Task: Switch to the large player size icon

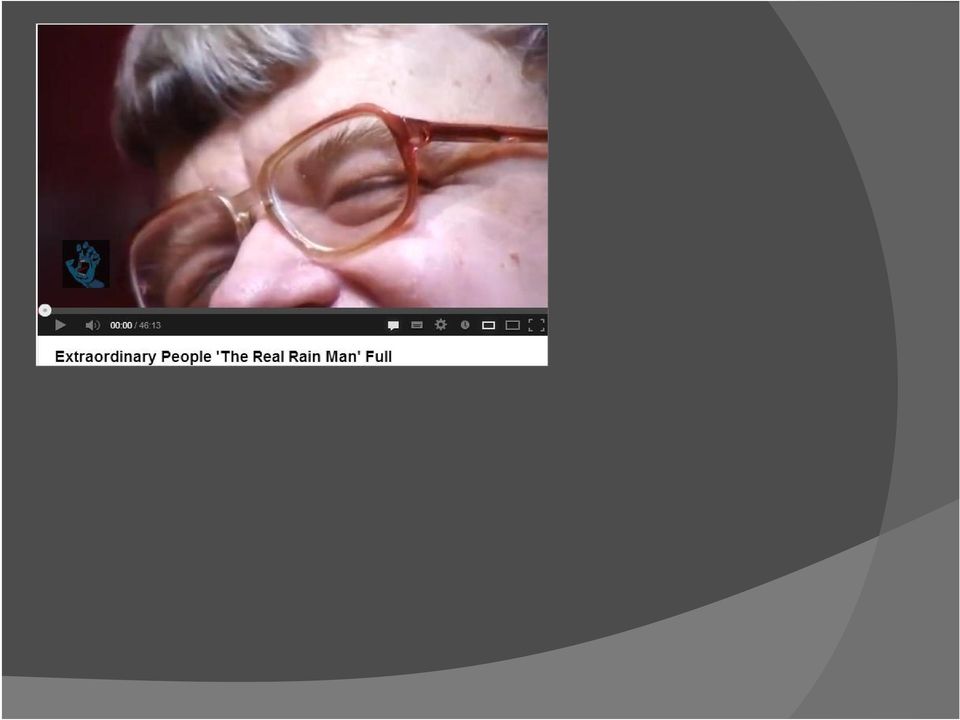Action: coord(512,325)
